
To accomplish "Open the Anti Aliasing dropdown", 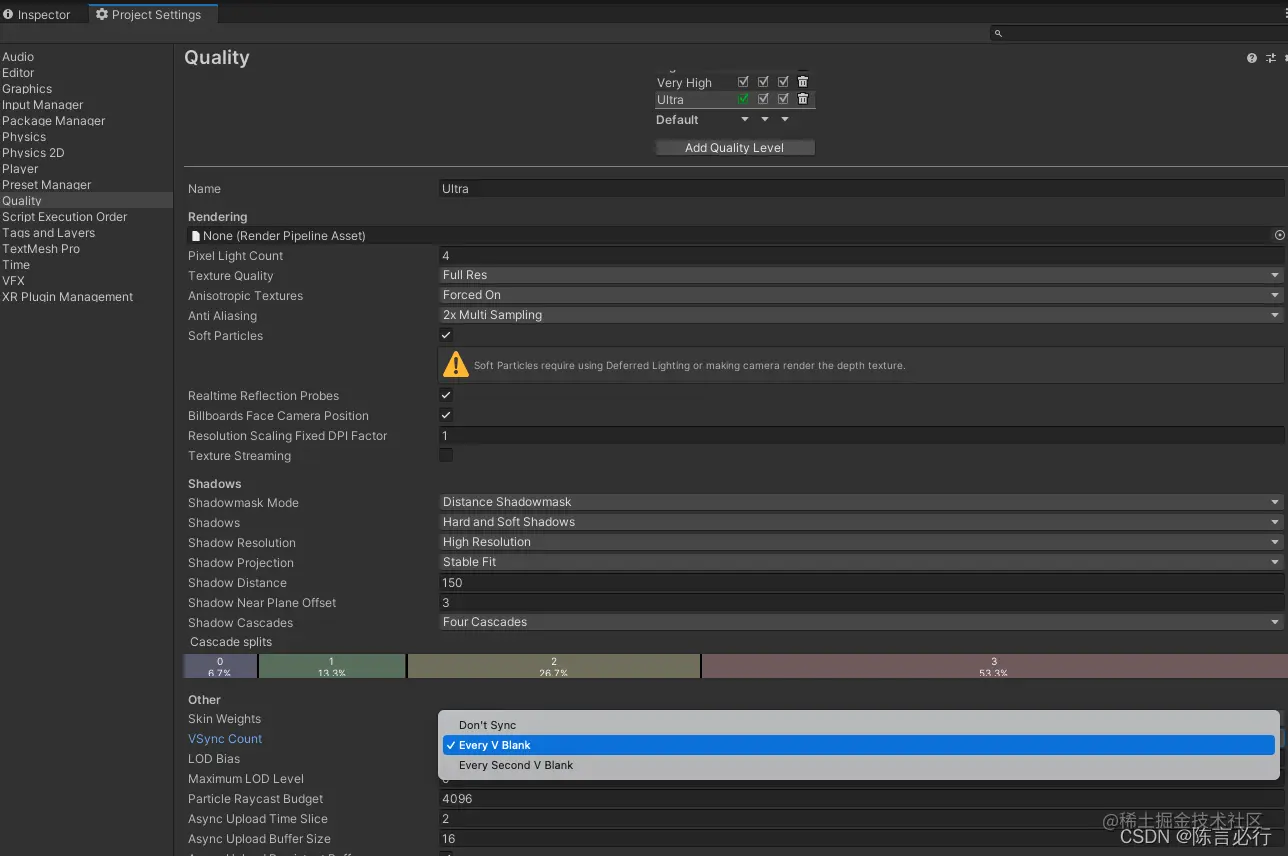I will coord(861,315).
